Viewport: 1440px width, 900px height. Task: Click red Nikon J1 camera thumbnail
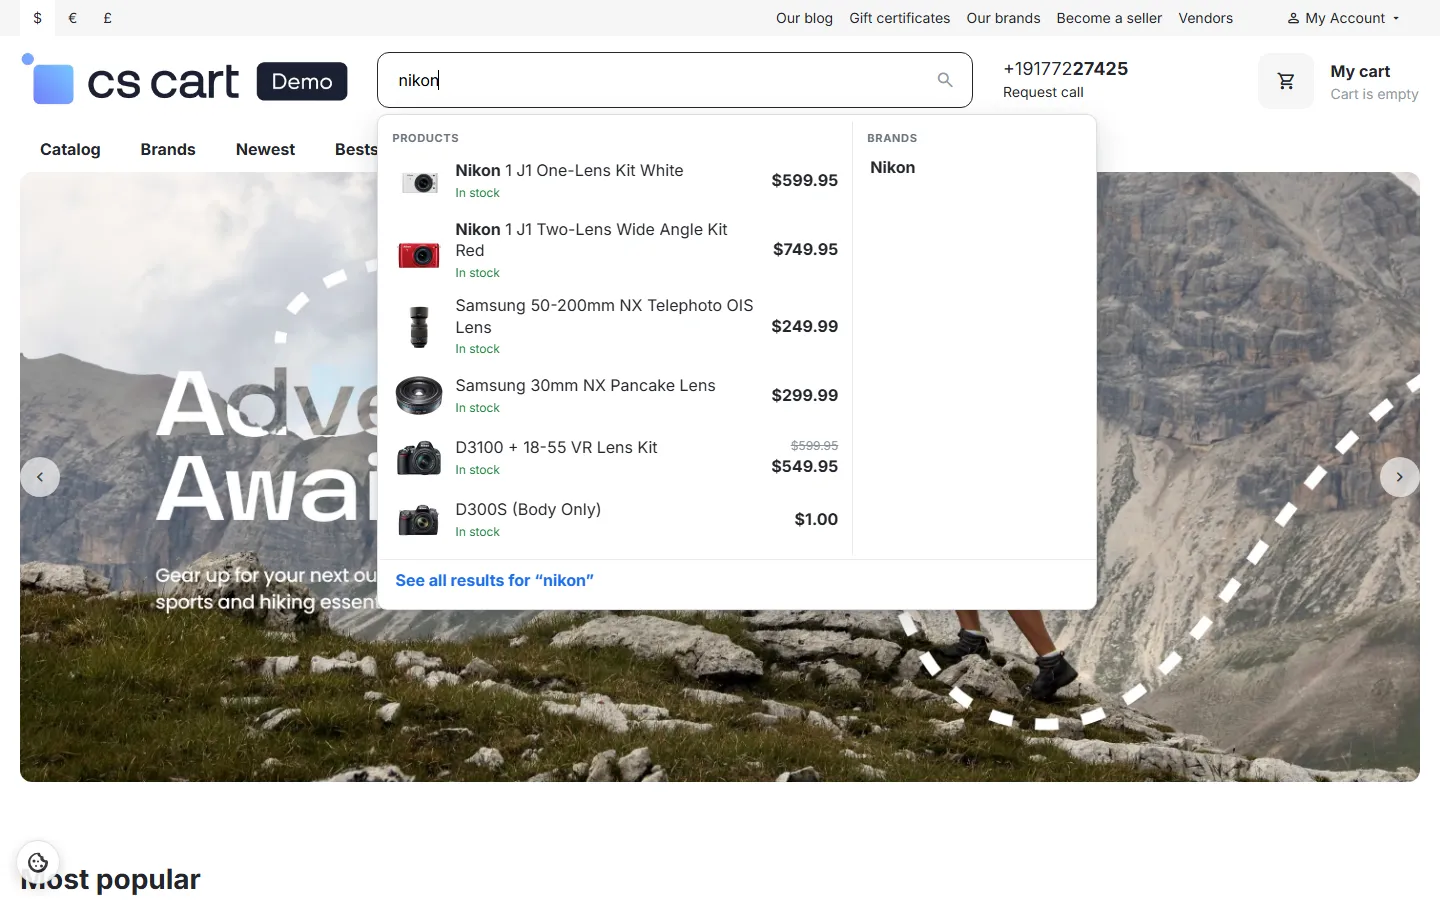point(419,254)
